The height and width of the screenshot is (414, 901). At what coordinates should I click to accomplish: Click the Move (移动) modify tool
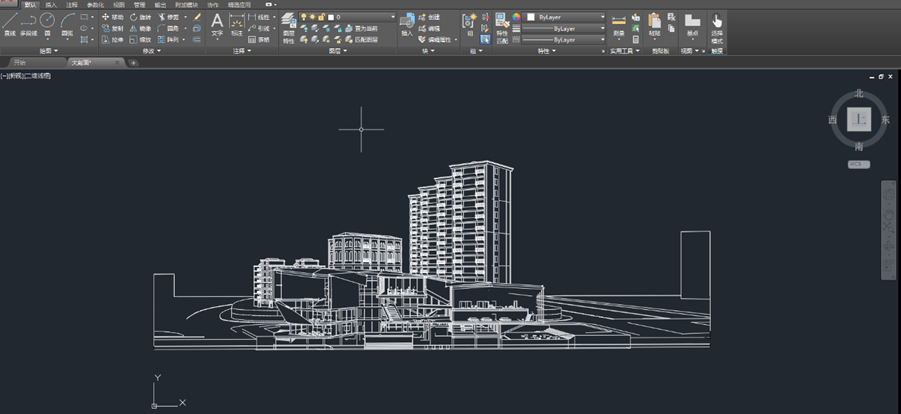pyautogui.click(x=113, y=17)
